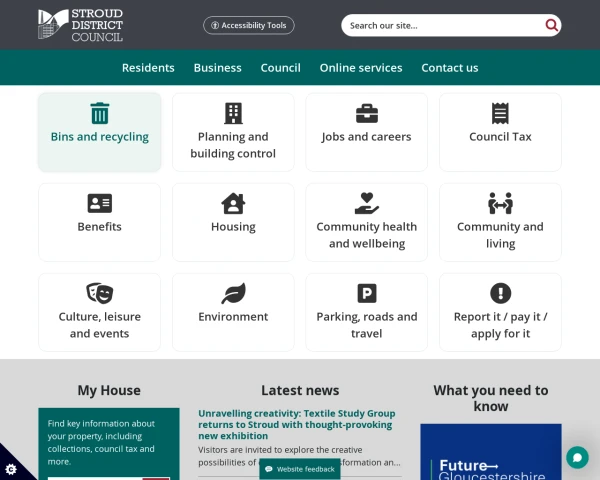This screenshot has width=600, height=480.
Task: Open Parking, roads and travel
Action: (x=367, y=325)
